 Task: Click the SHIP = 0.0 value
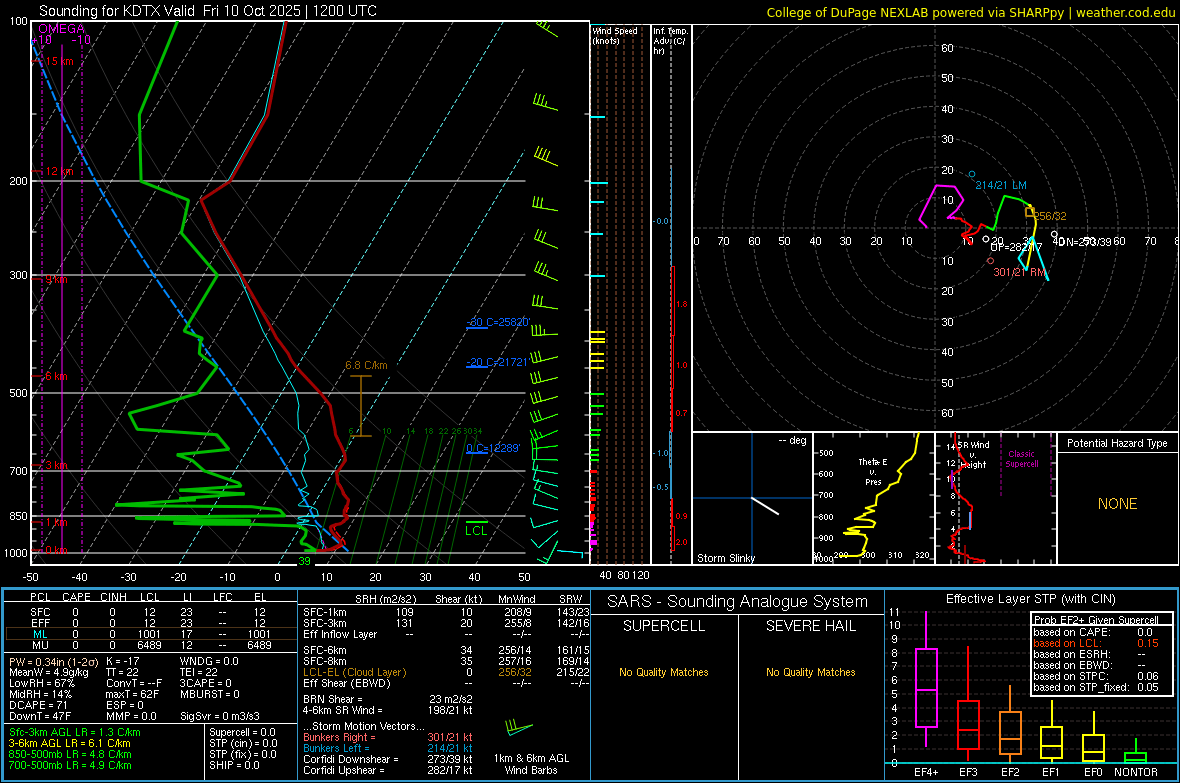click(x=234, y=765)
